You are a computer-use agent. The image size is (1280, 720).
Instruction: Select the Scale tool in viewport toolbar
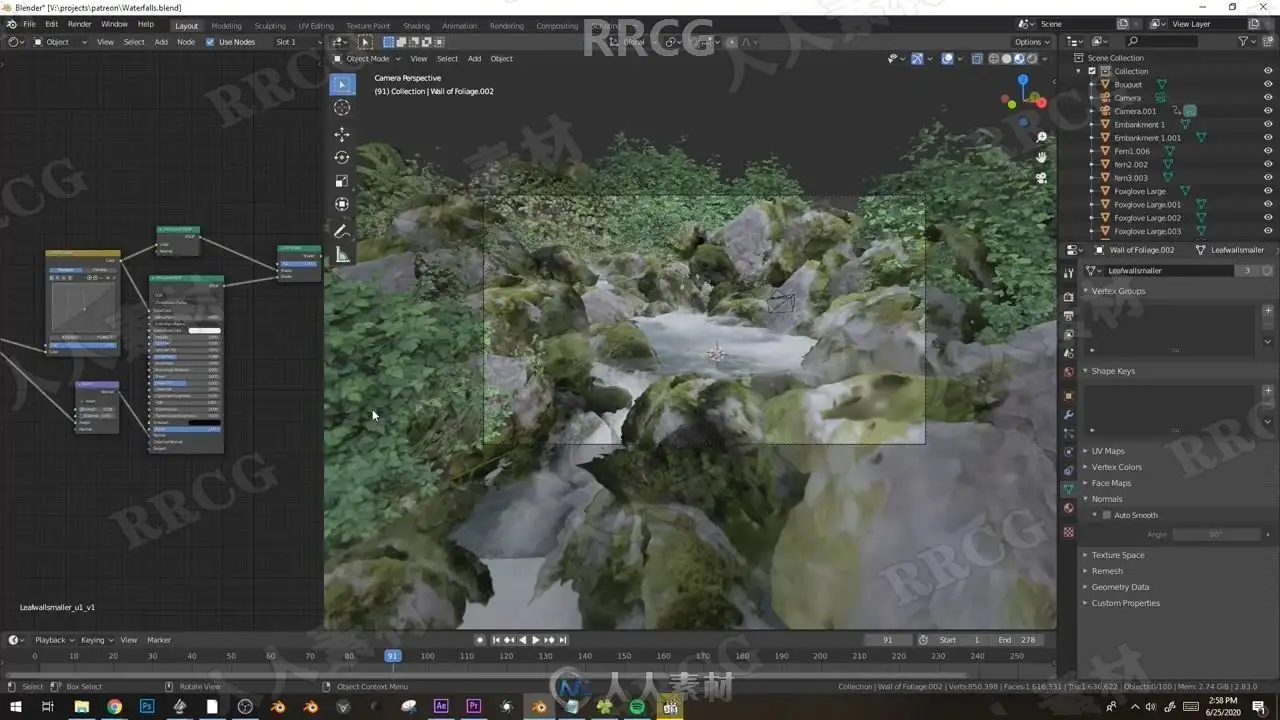click(x=342, y=181)
